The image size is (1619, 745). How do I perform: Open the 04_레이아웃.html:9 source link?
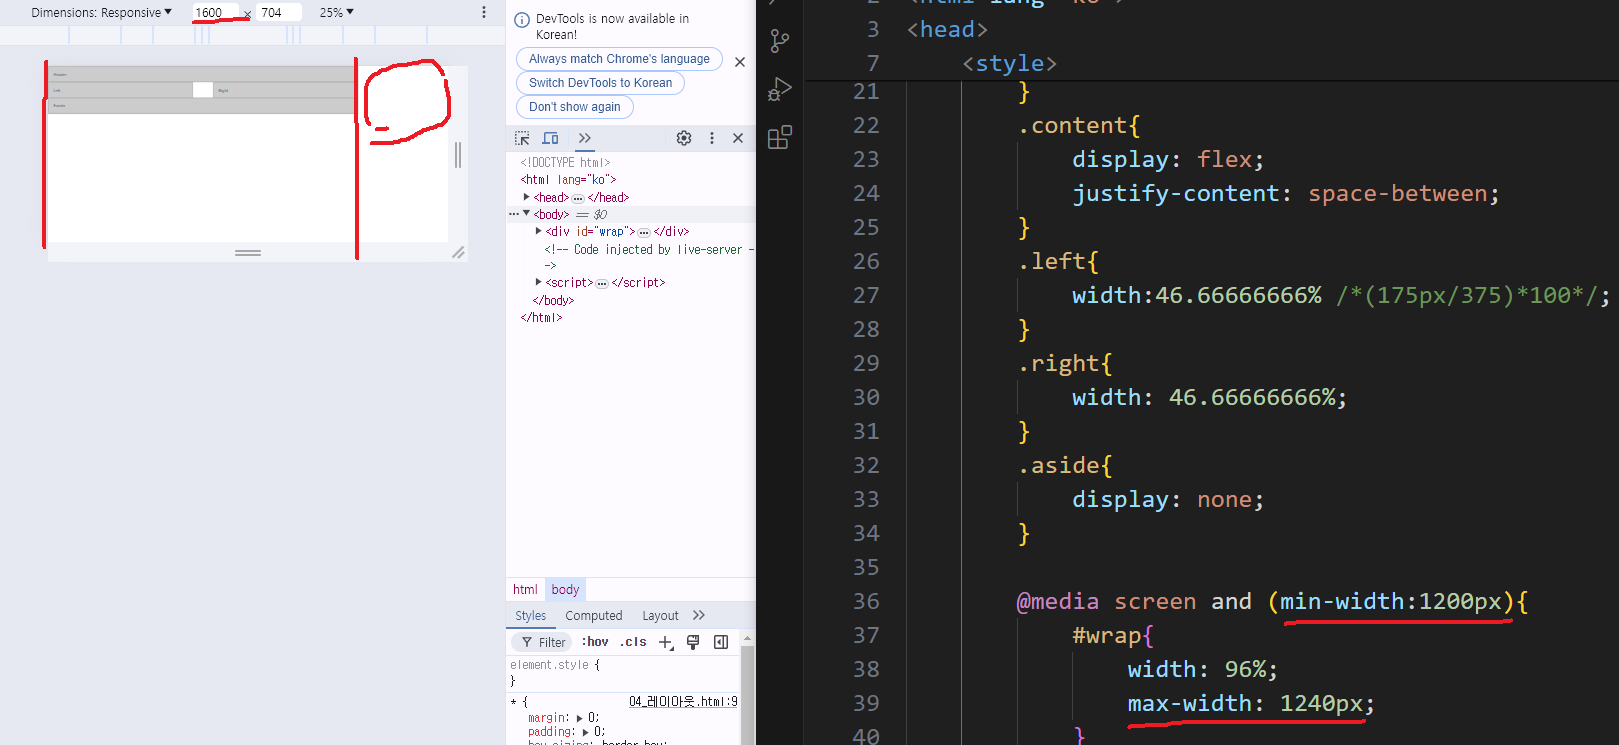click(683, 702)
